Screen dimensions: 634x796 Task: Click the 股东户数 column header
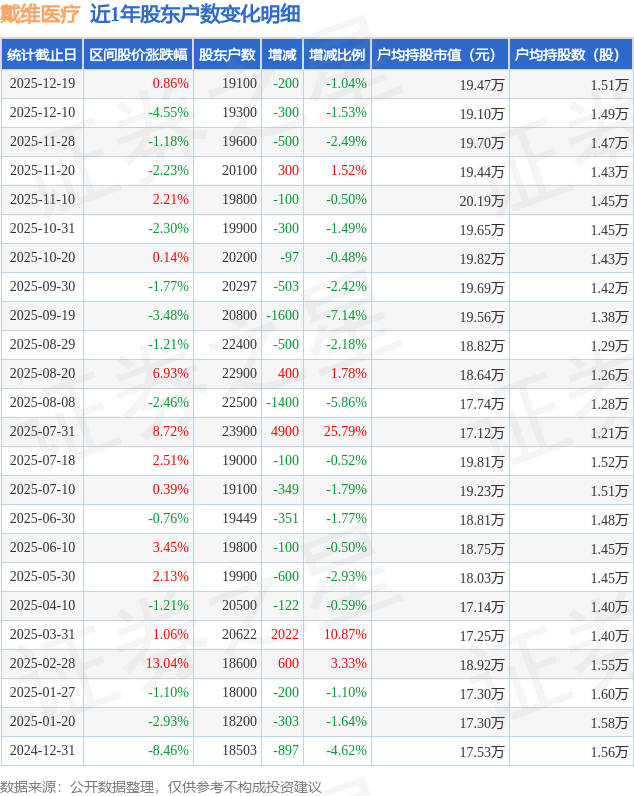(x=227, y=55)
